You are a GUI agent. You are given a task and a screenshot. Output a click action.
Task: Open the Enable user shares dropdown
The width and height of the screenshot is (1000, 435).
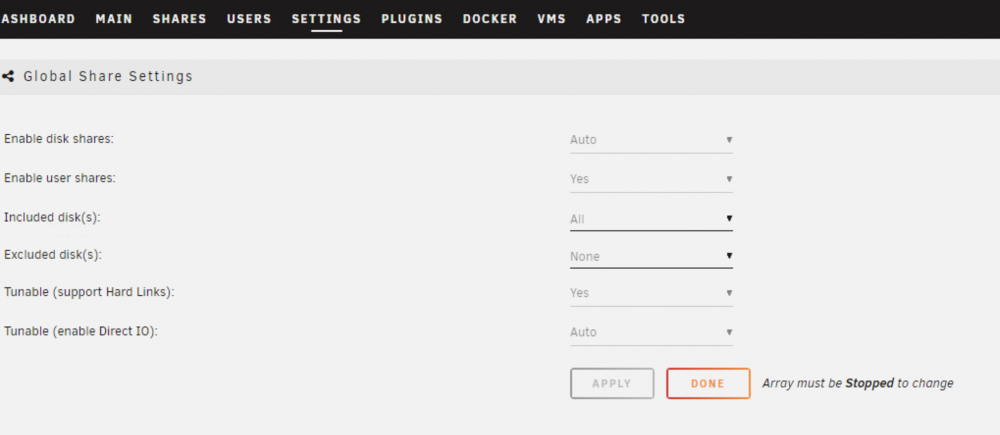tap(651, 179)
